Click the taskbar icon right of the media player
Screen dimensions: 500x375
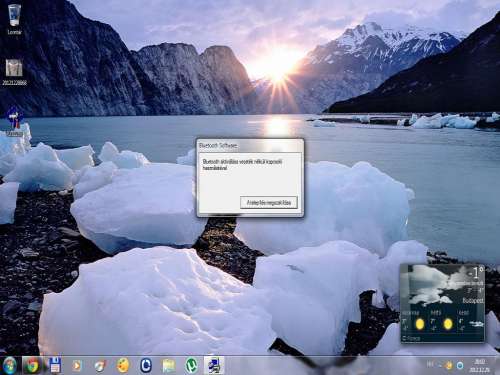100,366
